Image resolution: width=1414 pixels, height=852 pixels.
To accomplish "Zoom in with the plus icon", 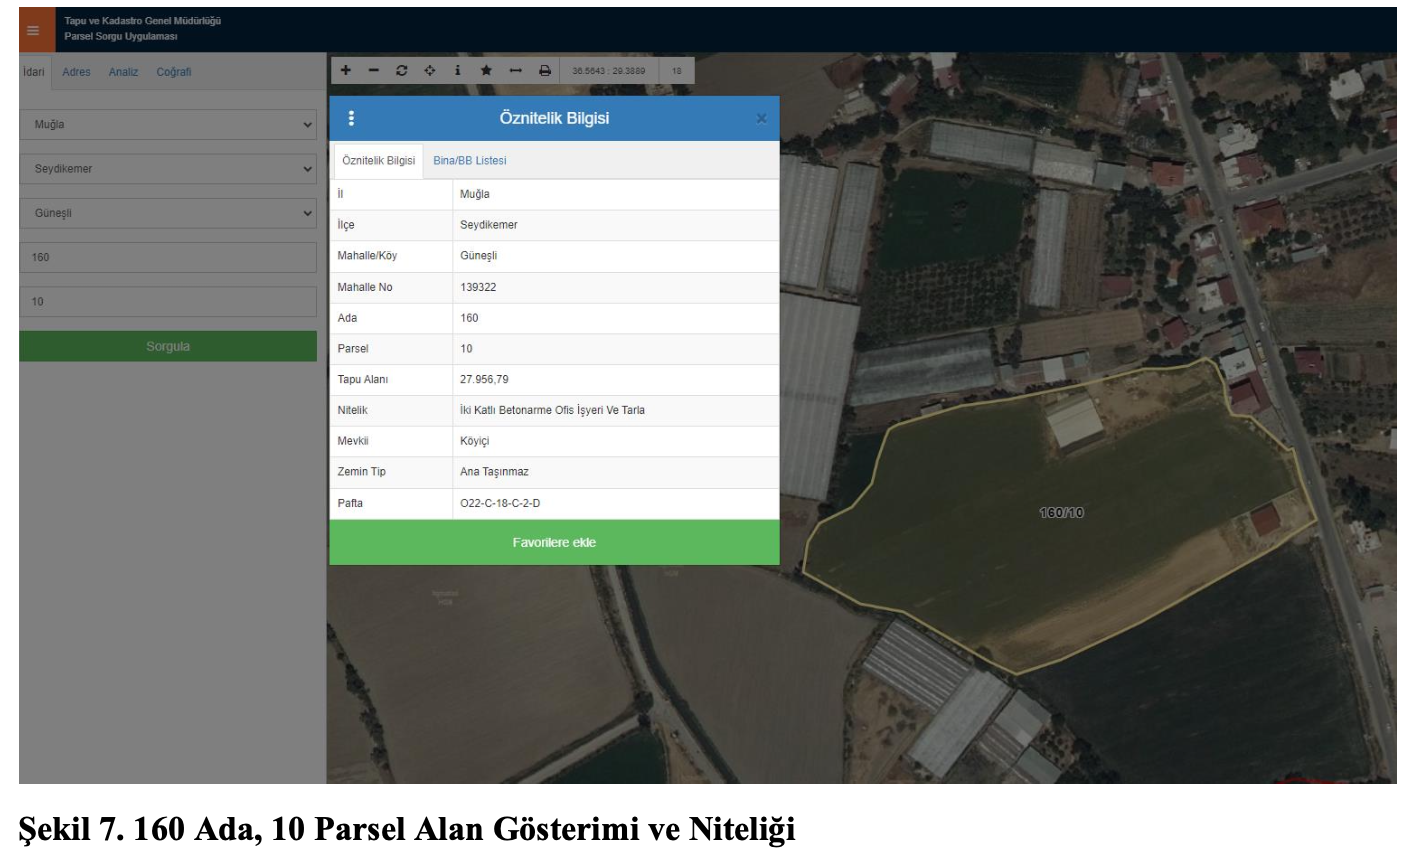I will [346, 71].
